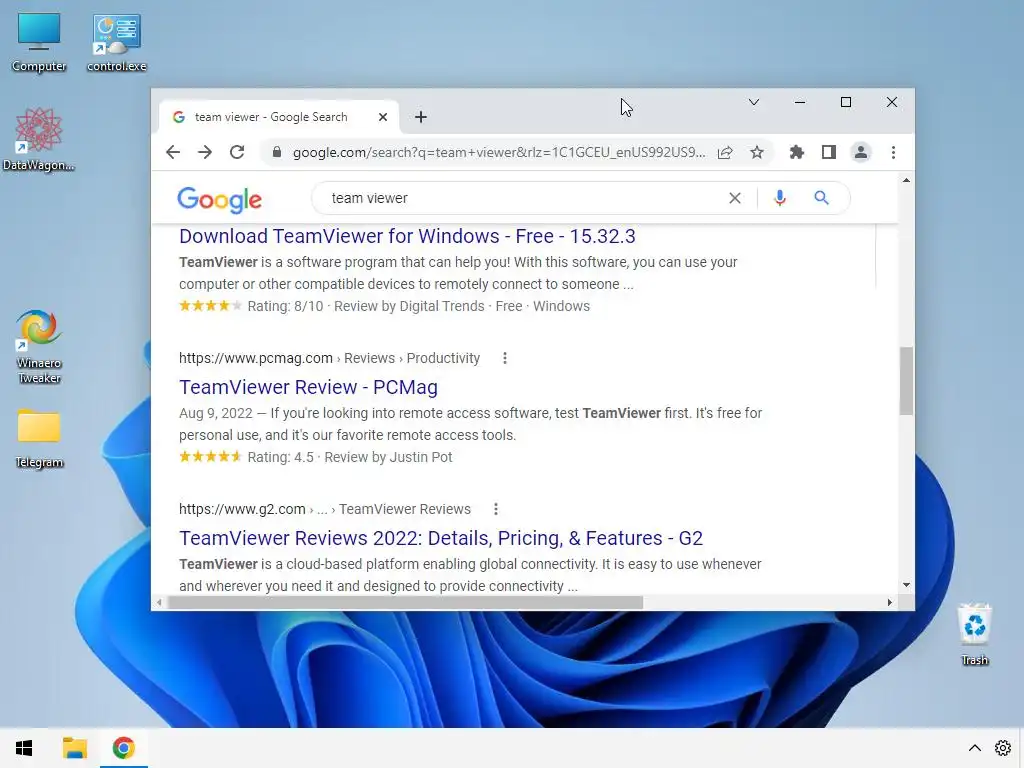Open more options for the g2.com result
This screenshot has height=768, width=1024.
click(x=496, y=509)
